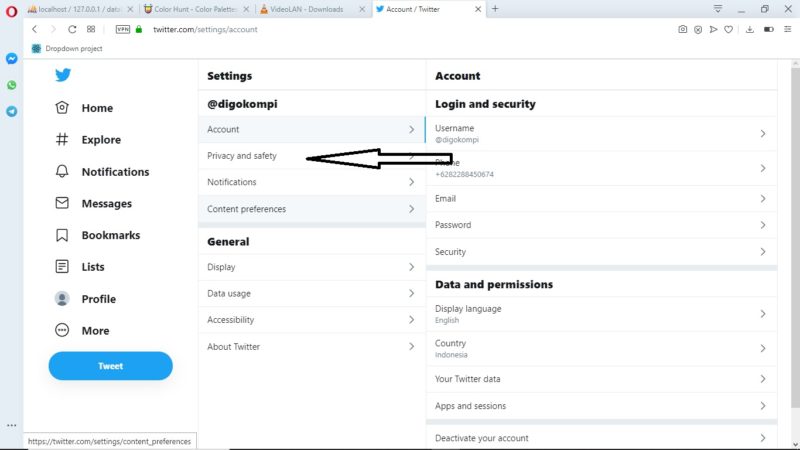Viewport: 800px width, 450px height.
Task: Select Notifications in Settings list
Action: click(312, 182)
